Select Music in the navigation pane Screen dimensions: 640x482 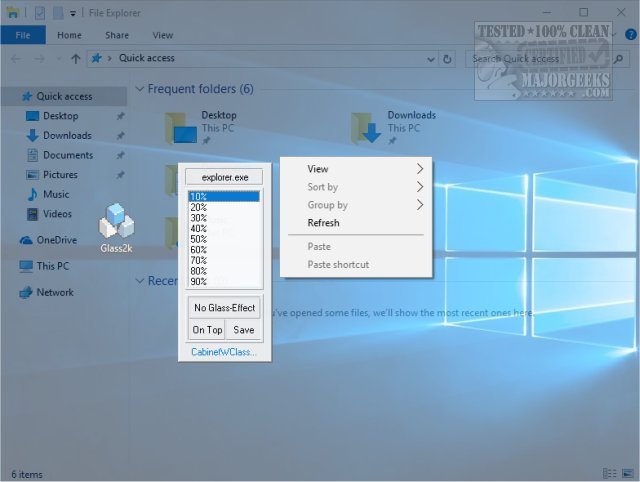56,194
